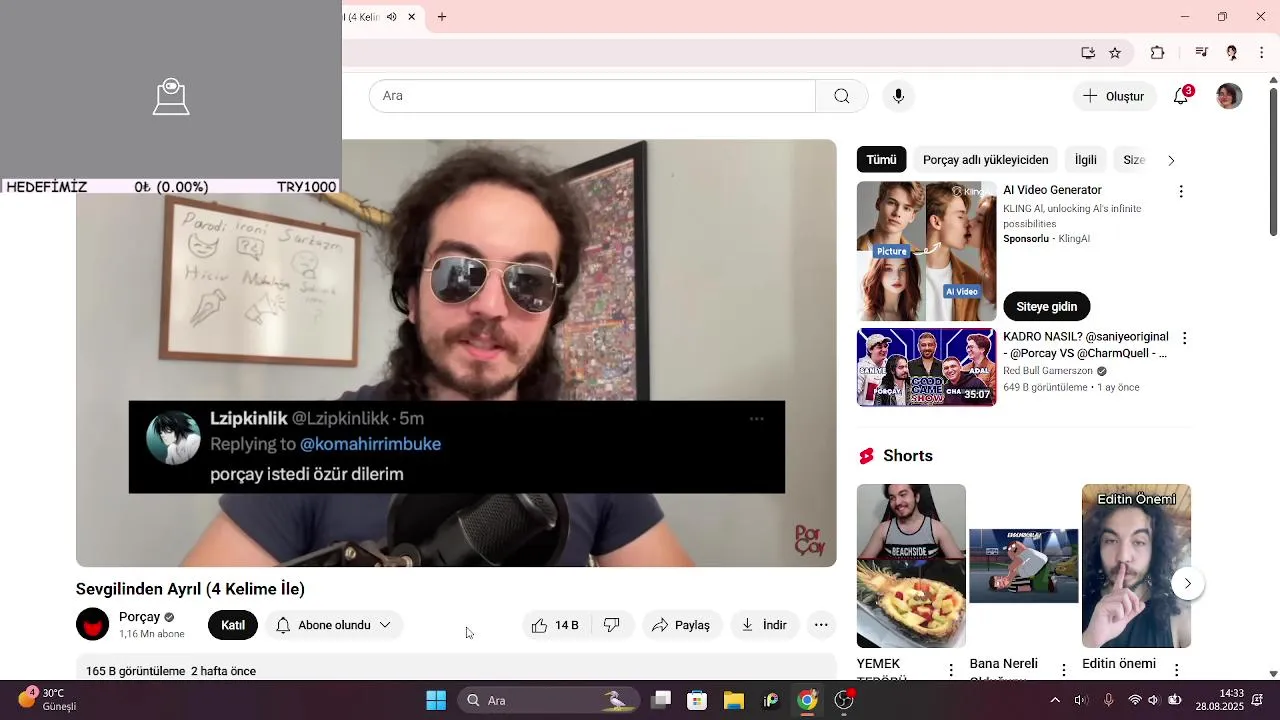
Task: Open the KADRO NASIL video thumbnail
Action: coord(926,367)
